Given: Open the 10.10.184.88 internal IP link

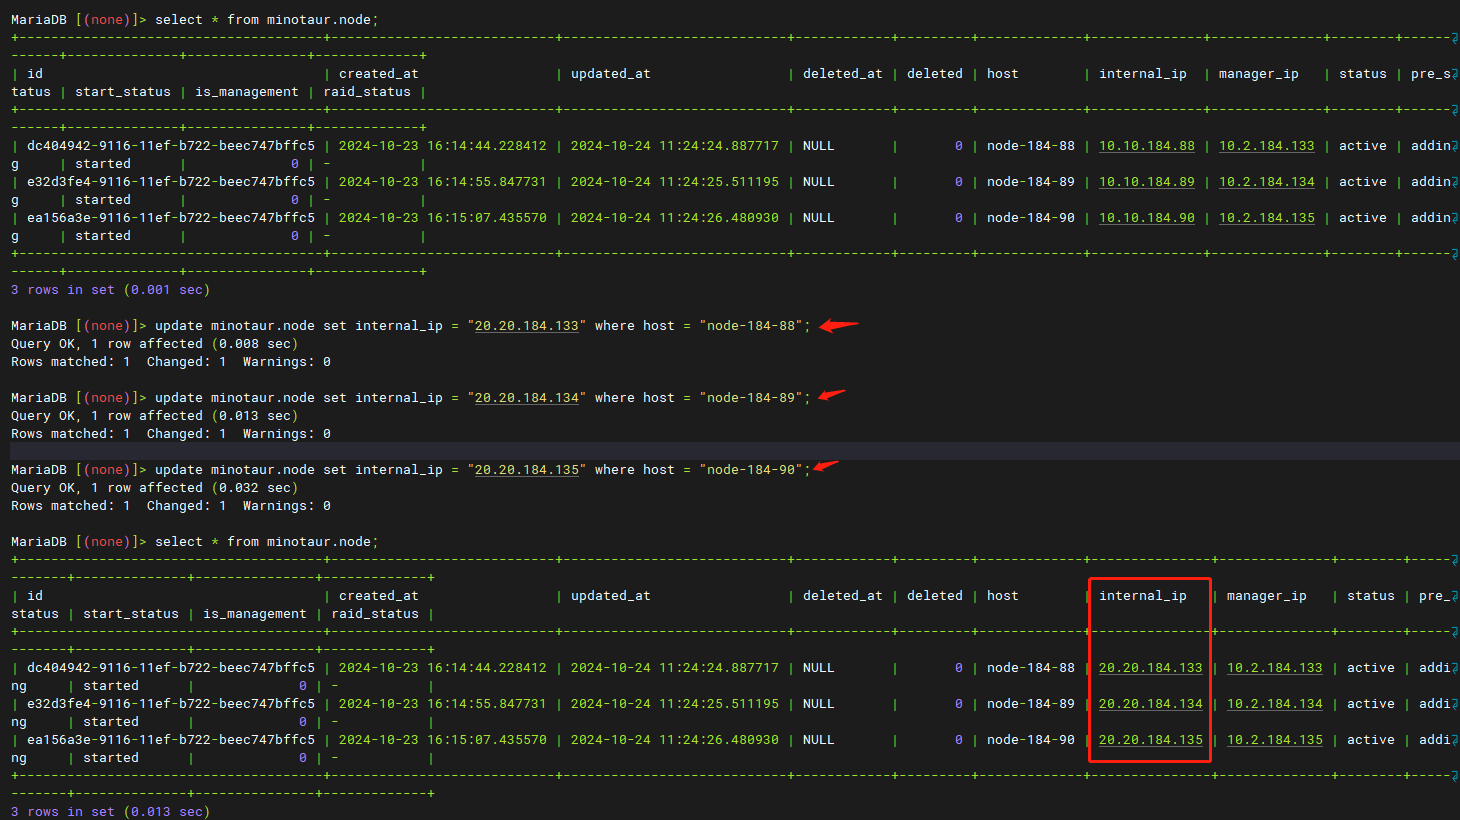Looking at the screenshot, I should click(x=1147, y=146).
